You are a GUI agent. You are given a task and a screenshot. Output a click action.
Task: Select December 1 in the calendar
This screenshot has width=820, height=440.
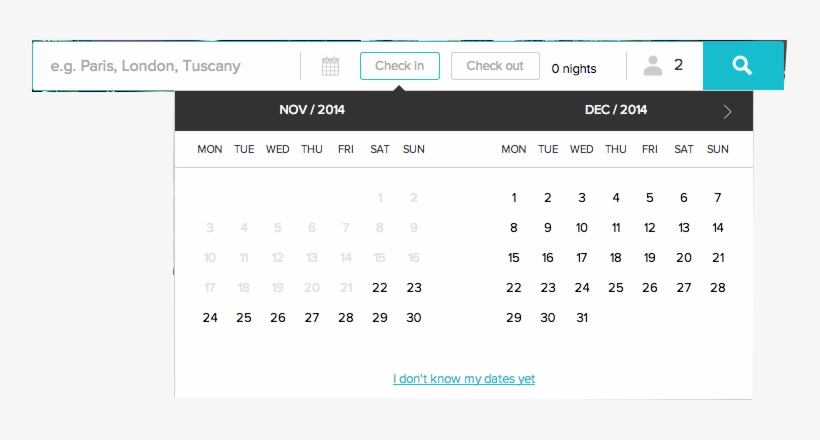[514, 198]
